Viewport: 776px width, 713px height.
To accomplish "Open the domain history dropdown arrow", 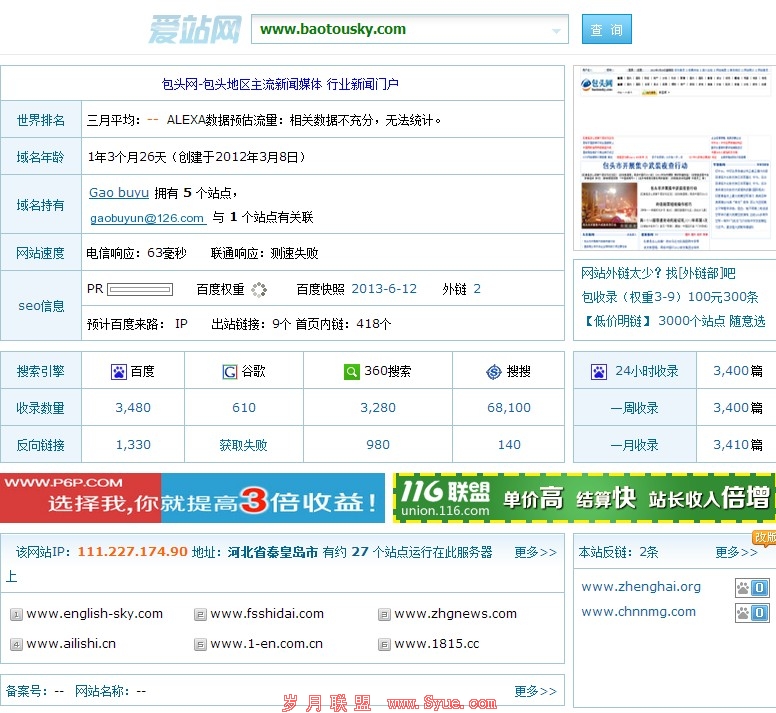I will pyautogui.click(x=556, y=31).
